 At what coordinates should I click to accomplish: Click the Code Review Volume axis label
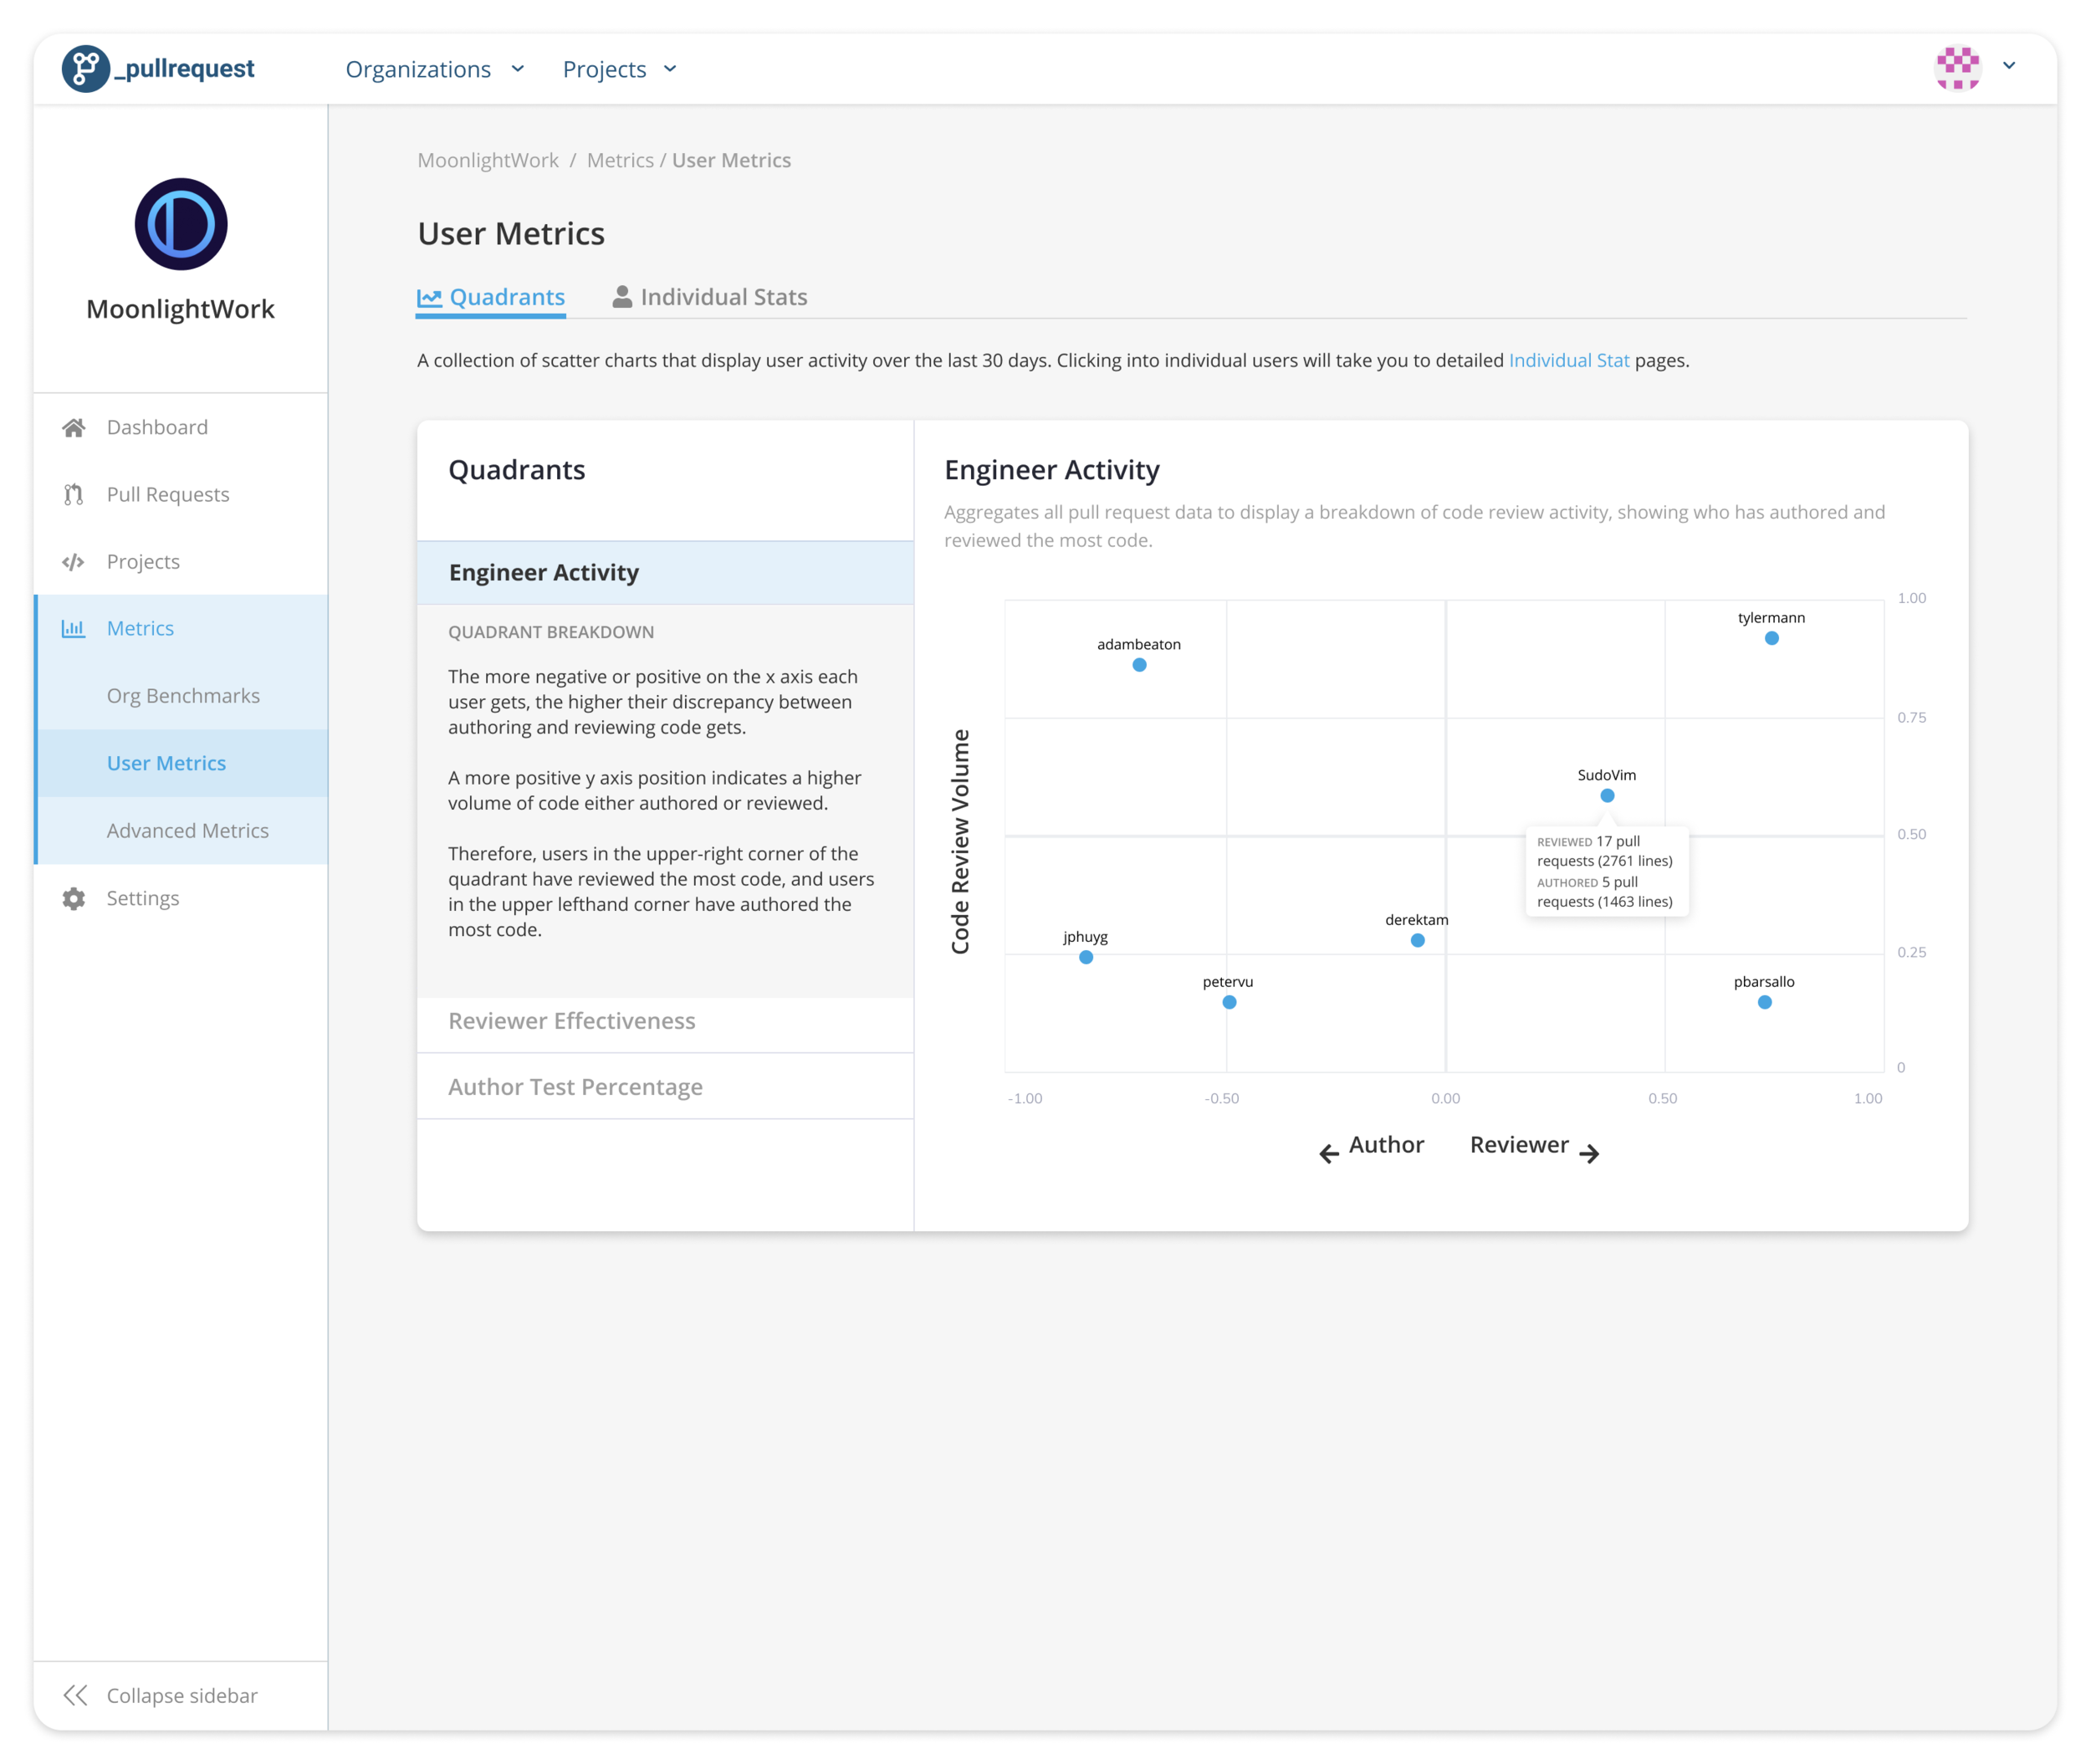tap(960, 842)
